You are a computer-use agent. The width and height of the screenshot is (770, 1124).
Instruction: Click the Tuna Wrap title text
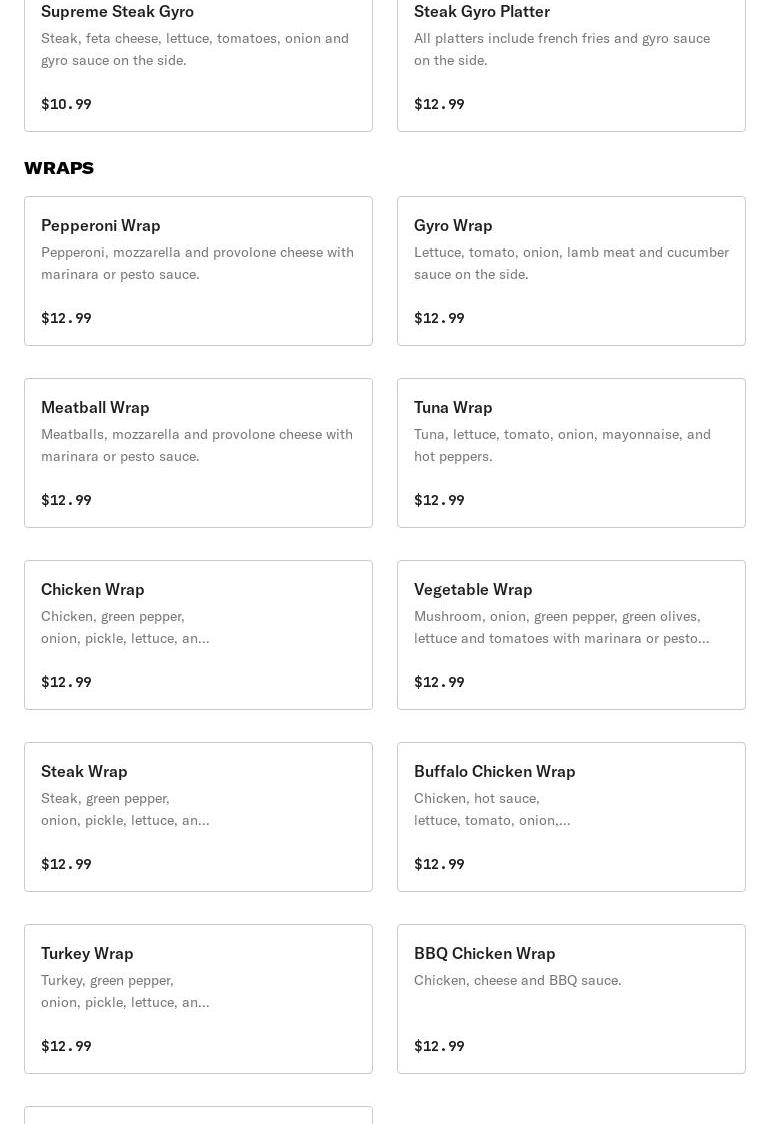click(x=453, y=407)
